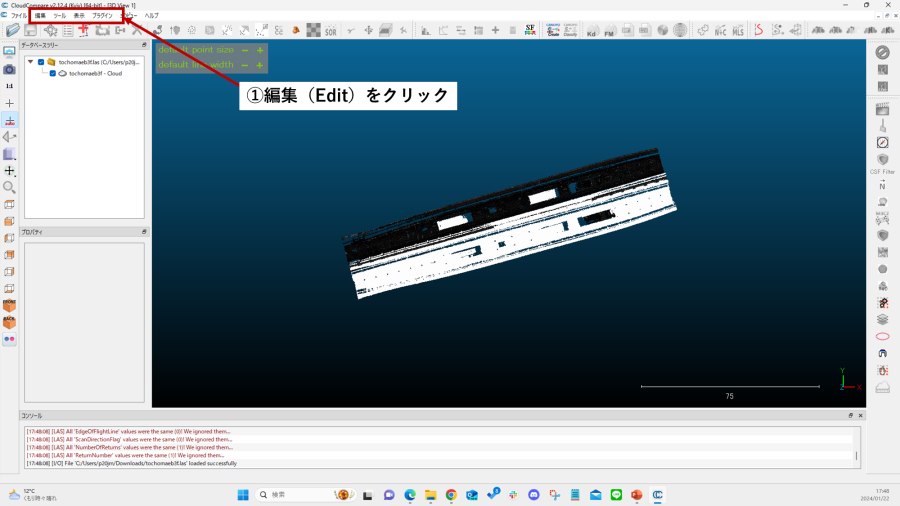Toggle full screen with the monitor icon

[9, 52]
